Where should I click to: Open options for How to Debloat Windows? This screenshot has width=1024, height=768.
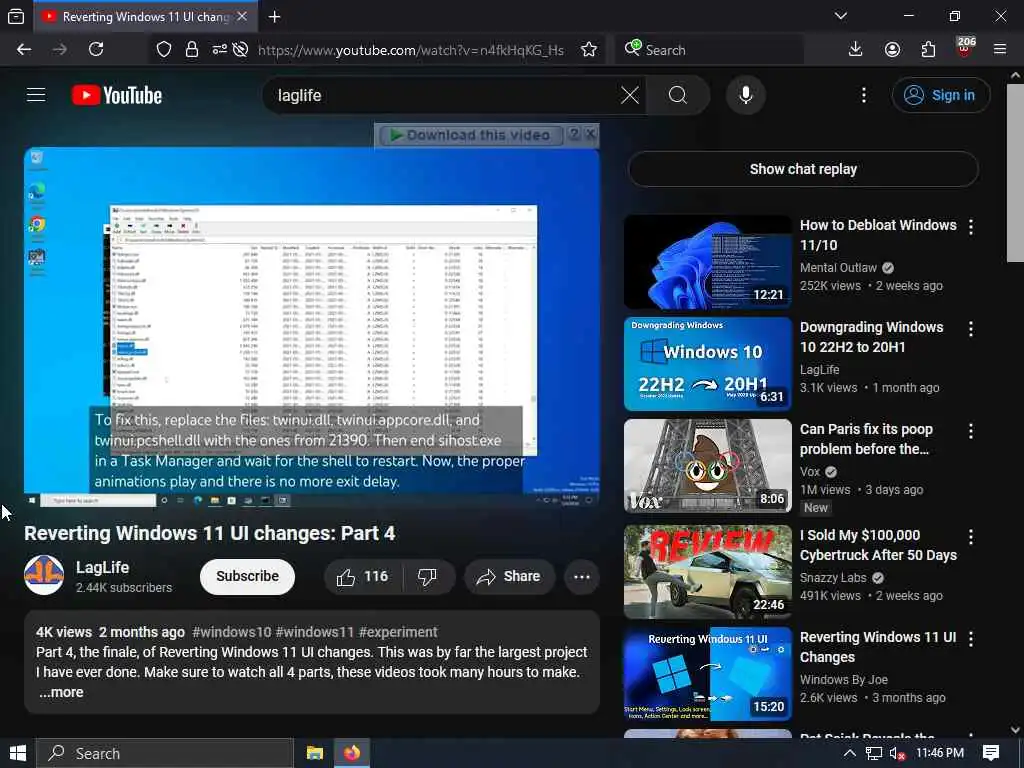pos(971,227)
